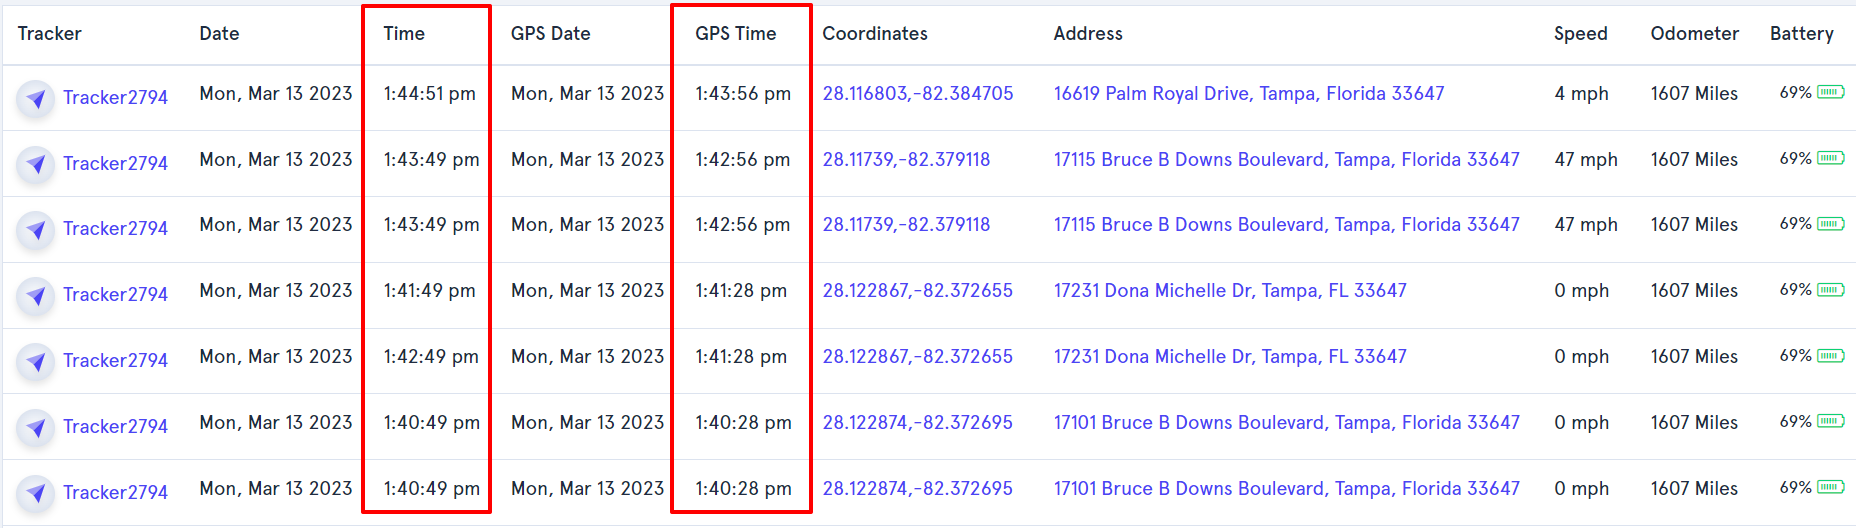Click the tracker arrow icon in the 1:41:49 pm row

click(x=36, y=295)
